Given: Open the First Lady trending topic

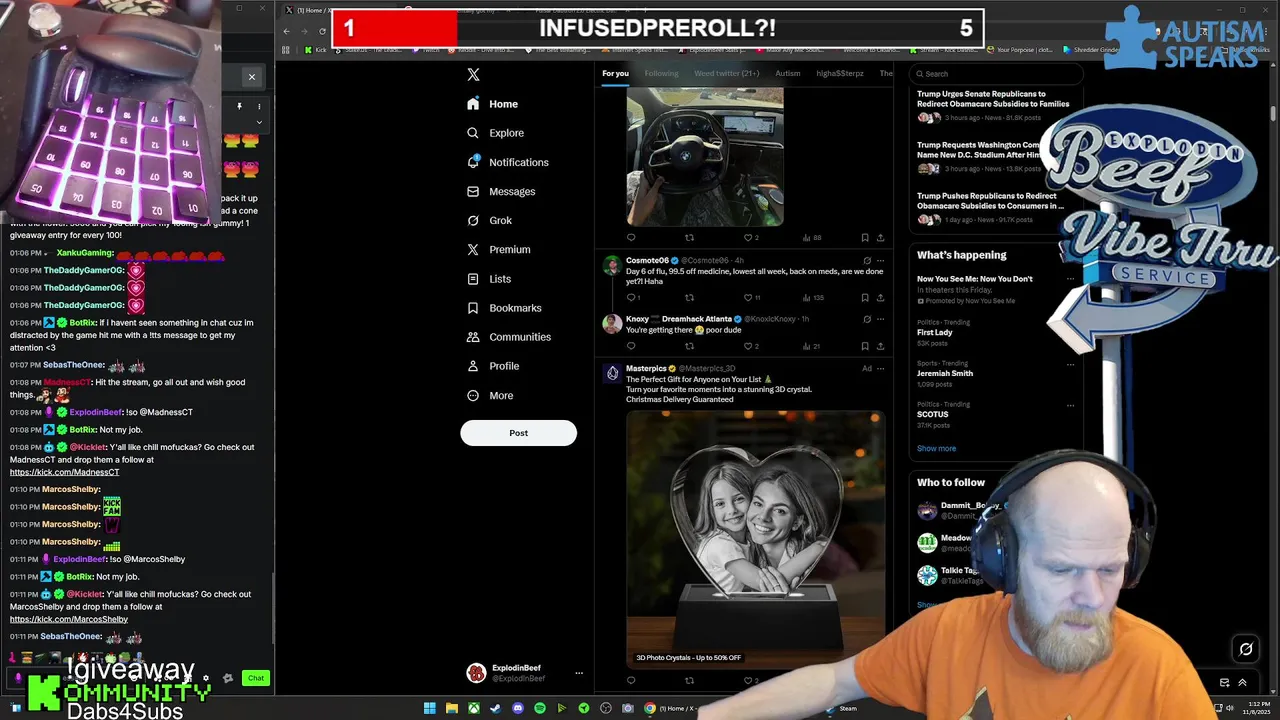Looking at the screenshot, I should pos(935,332).
